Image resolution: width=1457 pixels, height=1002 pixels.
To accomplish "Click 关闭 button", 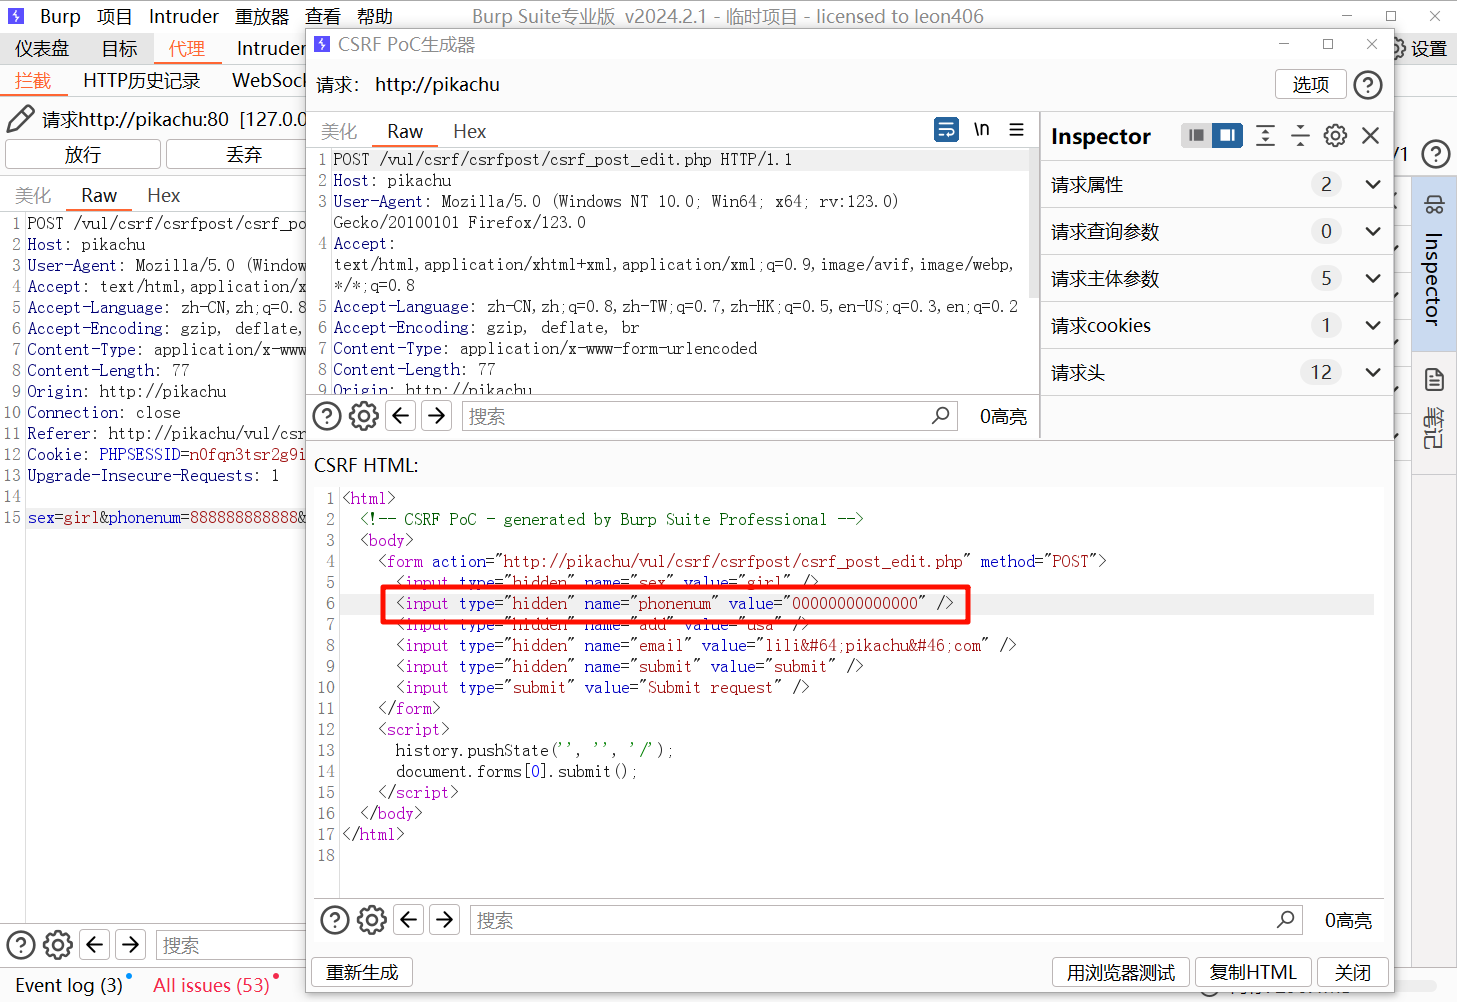I will tap(1353, 973).
